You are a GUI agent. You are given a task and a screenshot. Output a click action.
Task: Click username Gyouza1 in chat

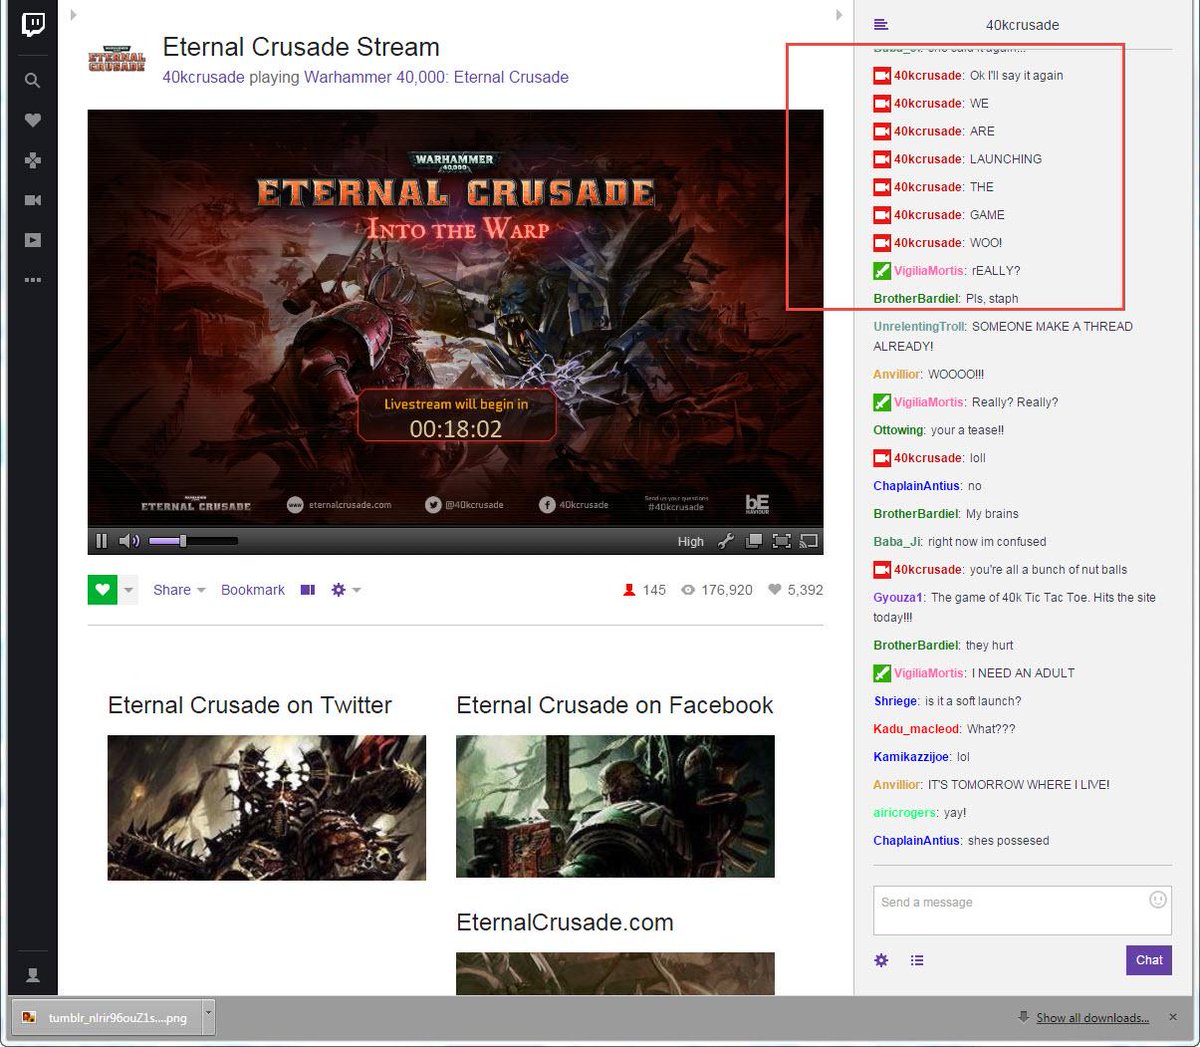(899, 597)
